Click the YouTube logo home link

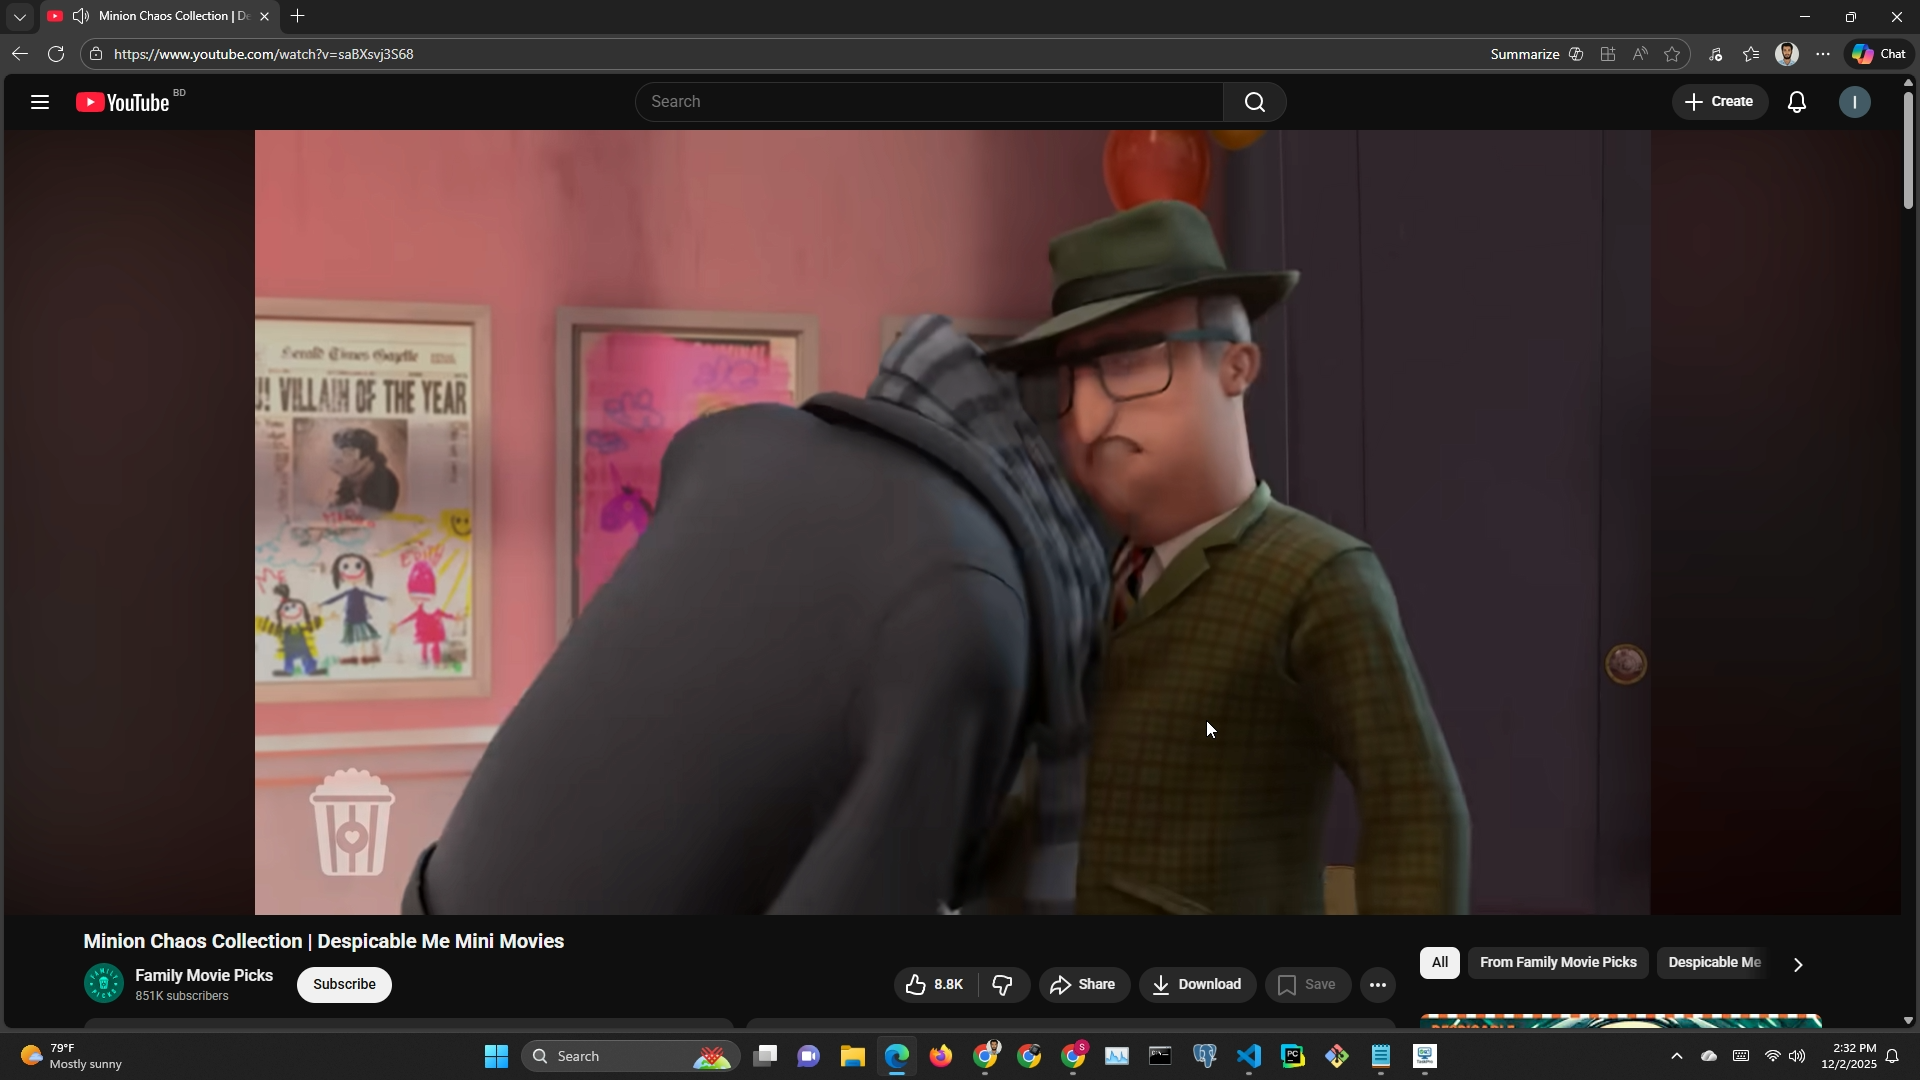tap(124, 102)
